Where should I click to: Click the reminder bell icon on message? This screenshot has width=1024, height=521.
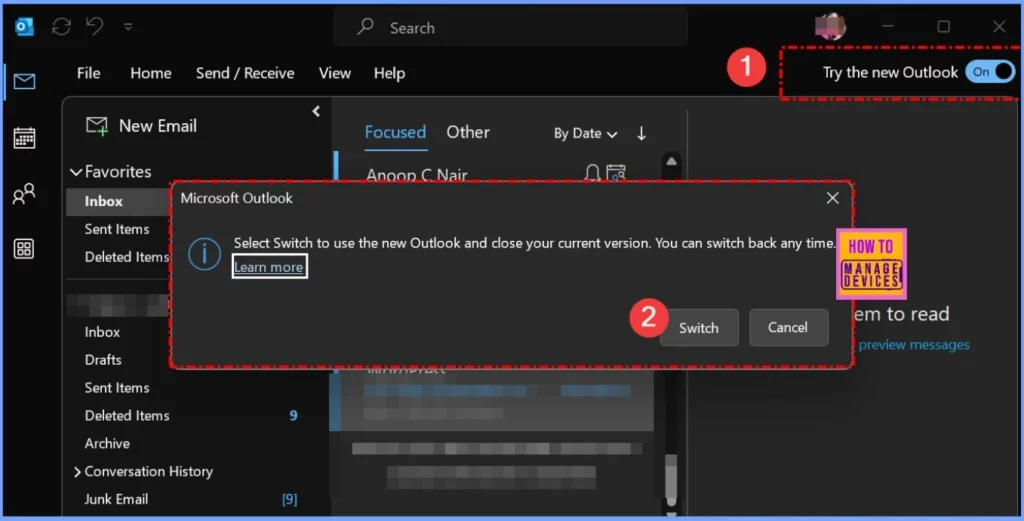[x=592, y=172]
